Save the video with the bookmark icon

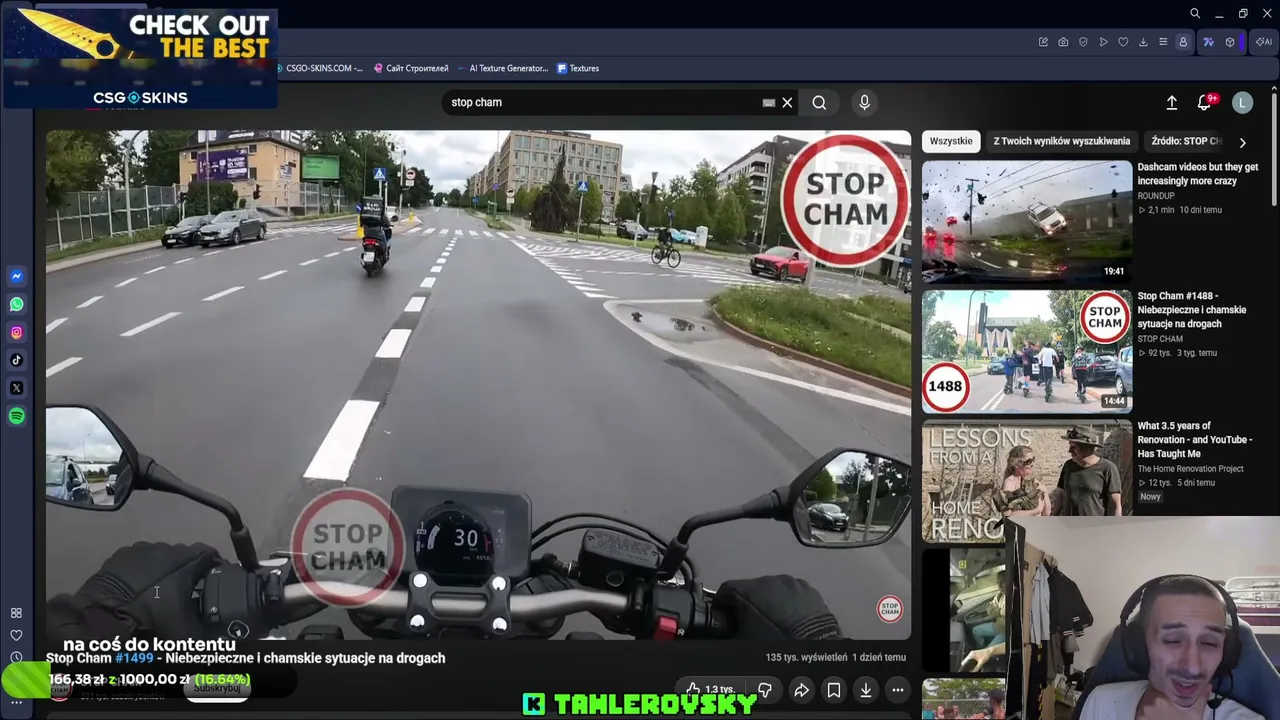click(833, 690)
